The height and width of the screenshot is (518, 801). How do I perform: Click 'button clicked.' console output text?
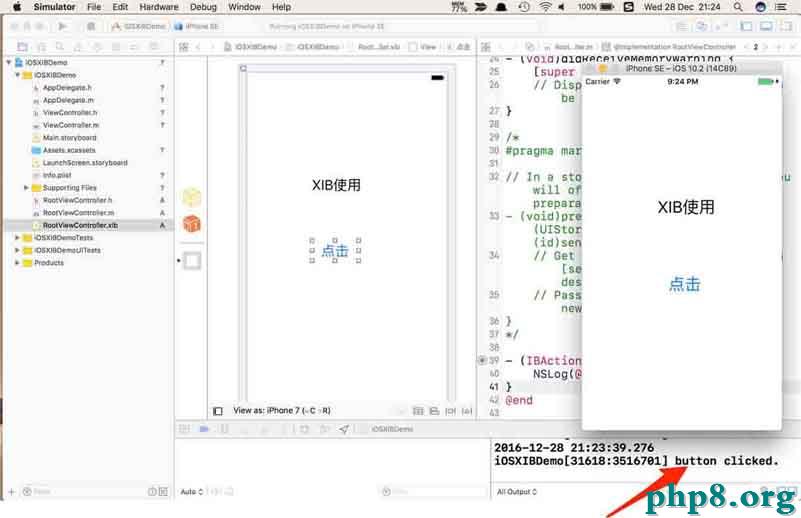click(727, 461)
